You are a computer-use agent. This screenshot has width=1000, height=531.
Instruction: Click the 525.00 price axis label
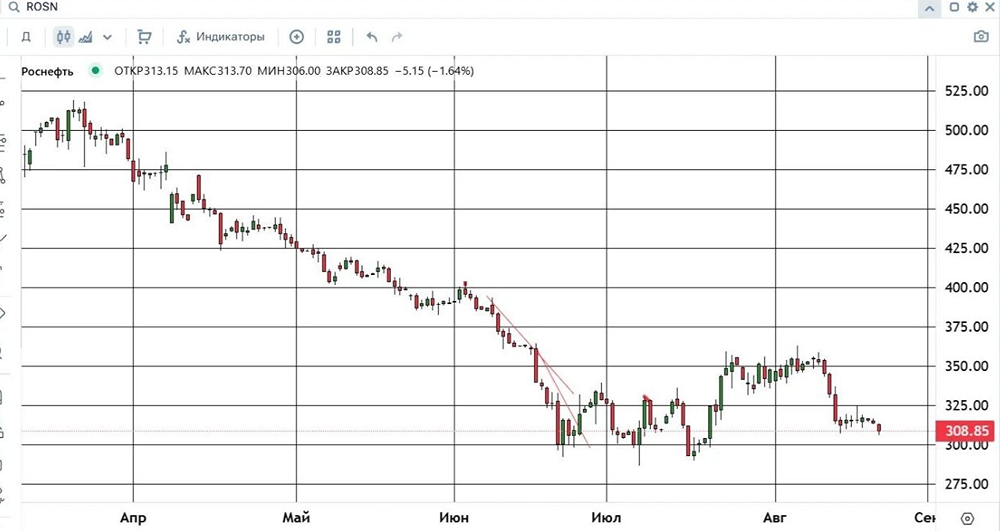(966, 91)
